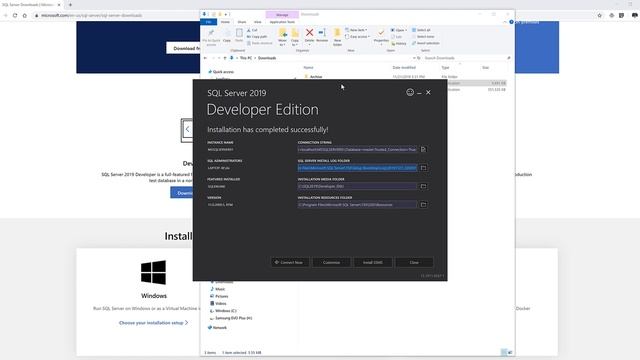This screenshot has height=360, width=640.
Task: Click the Explorer help question-mark icon
Action: click(511, 22)
